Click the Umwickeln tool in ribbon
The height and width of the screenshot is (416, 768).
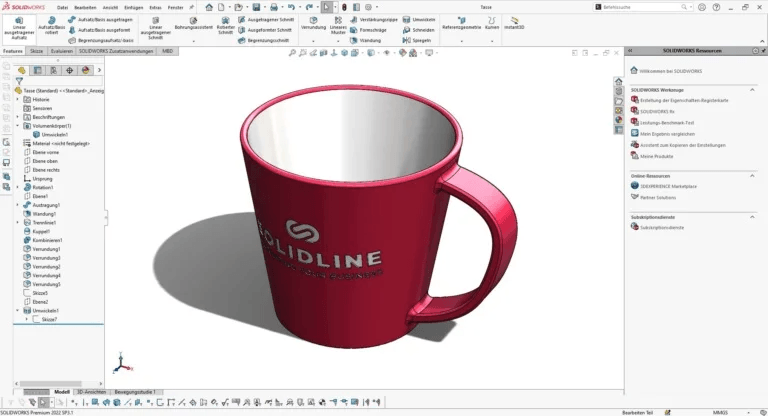tap(422, 19)
